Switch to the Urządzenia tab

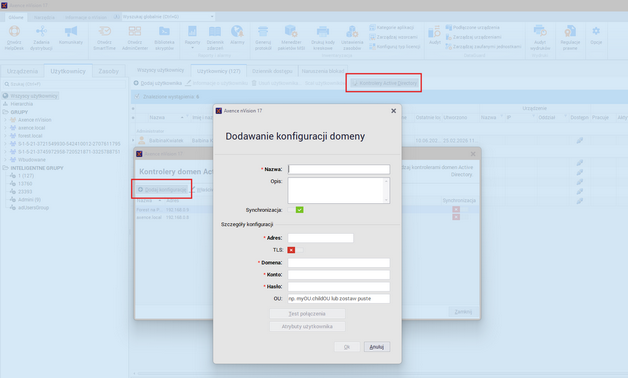(22, 71)
